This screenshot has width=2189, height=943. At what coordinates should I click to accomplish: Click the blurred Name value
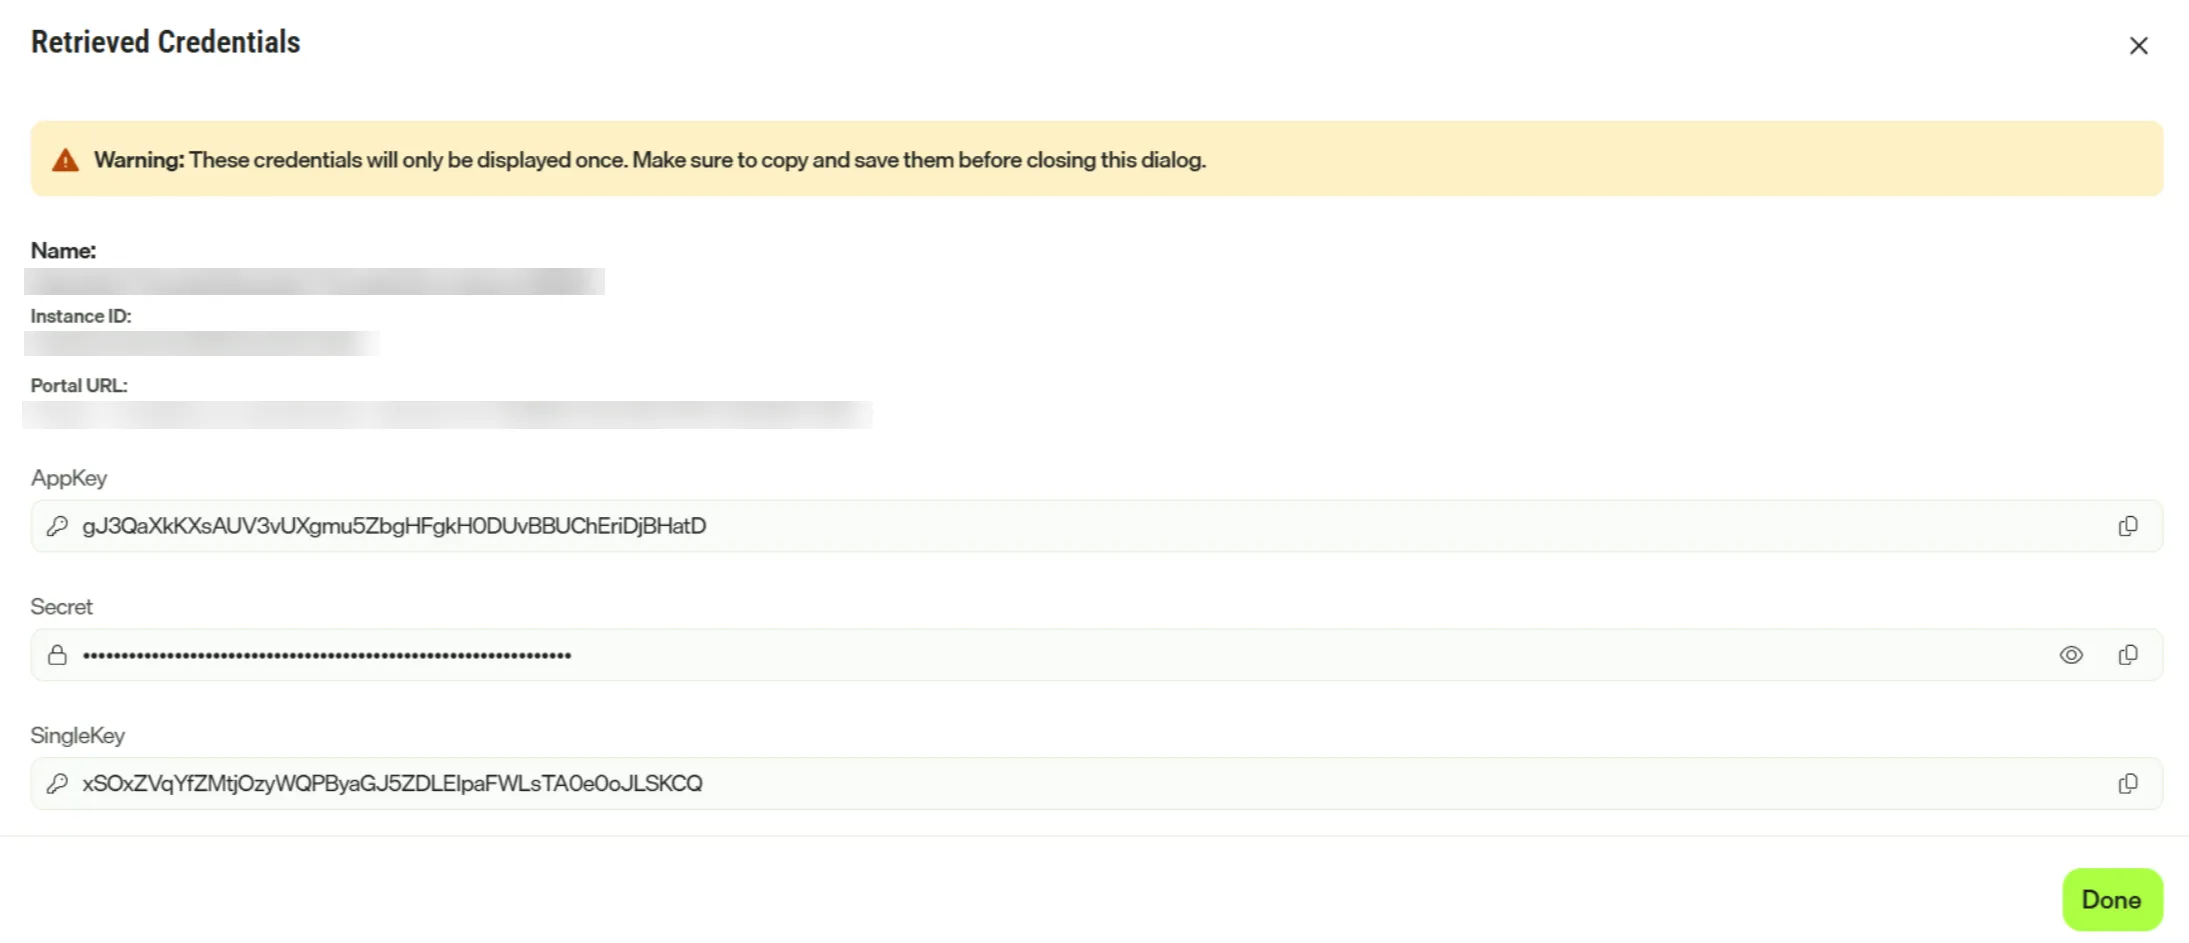coord(314,281)
